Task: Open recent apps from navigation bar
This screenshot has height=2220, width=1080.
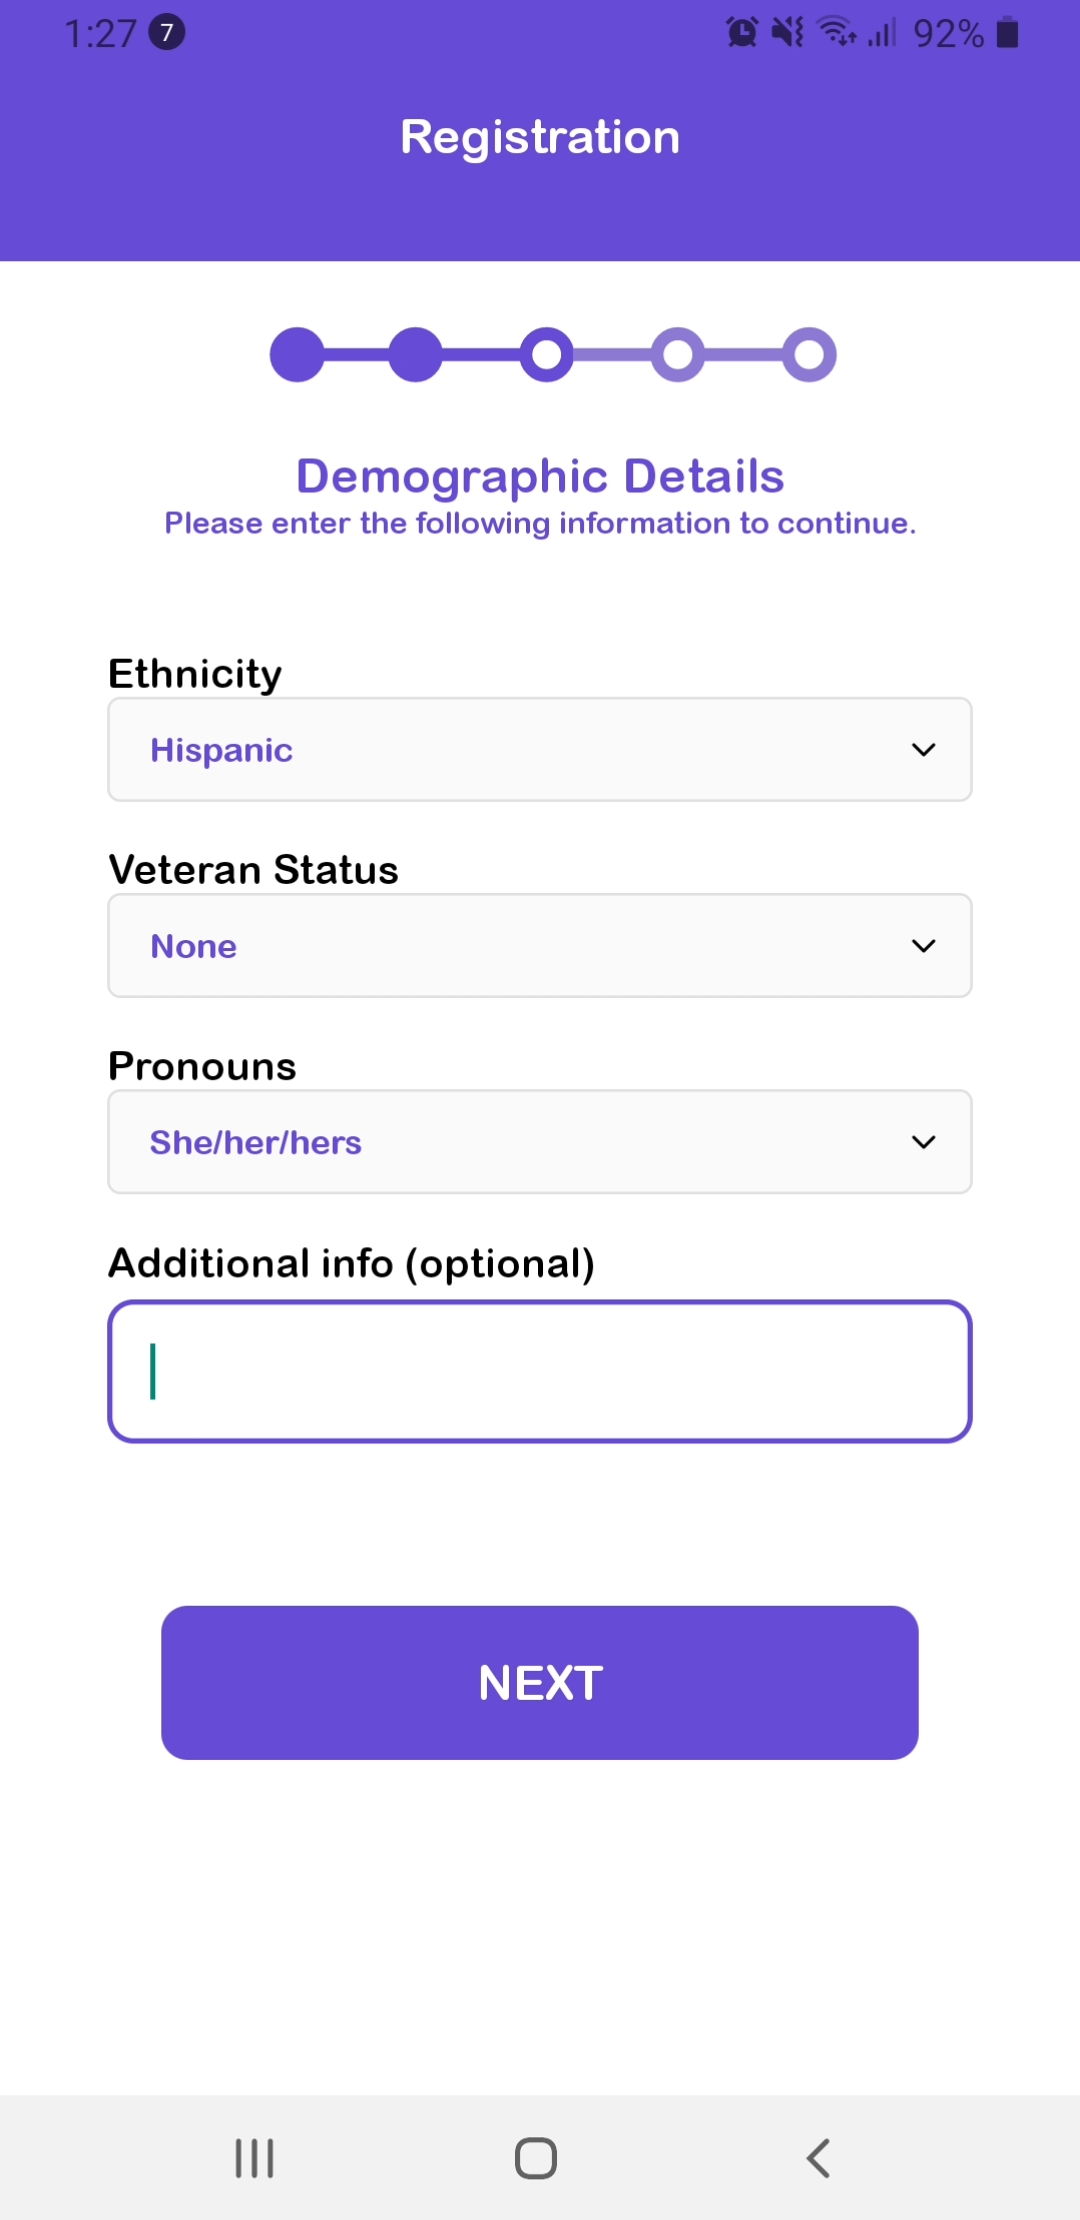Action: pos(254,2158)
